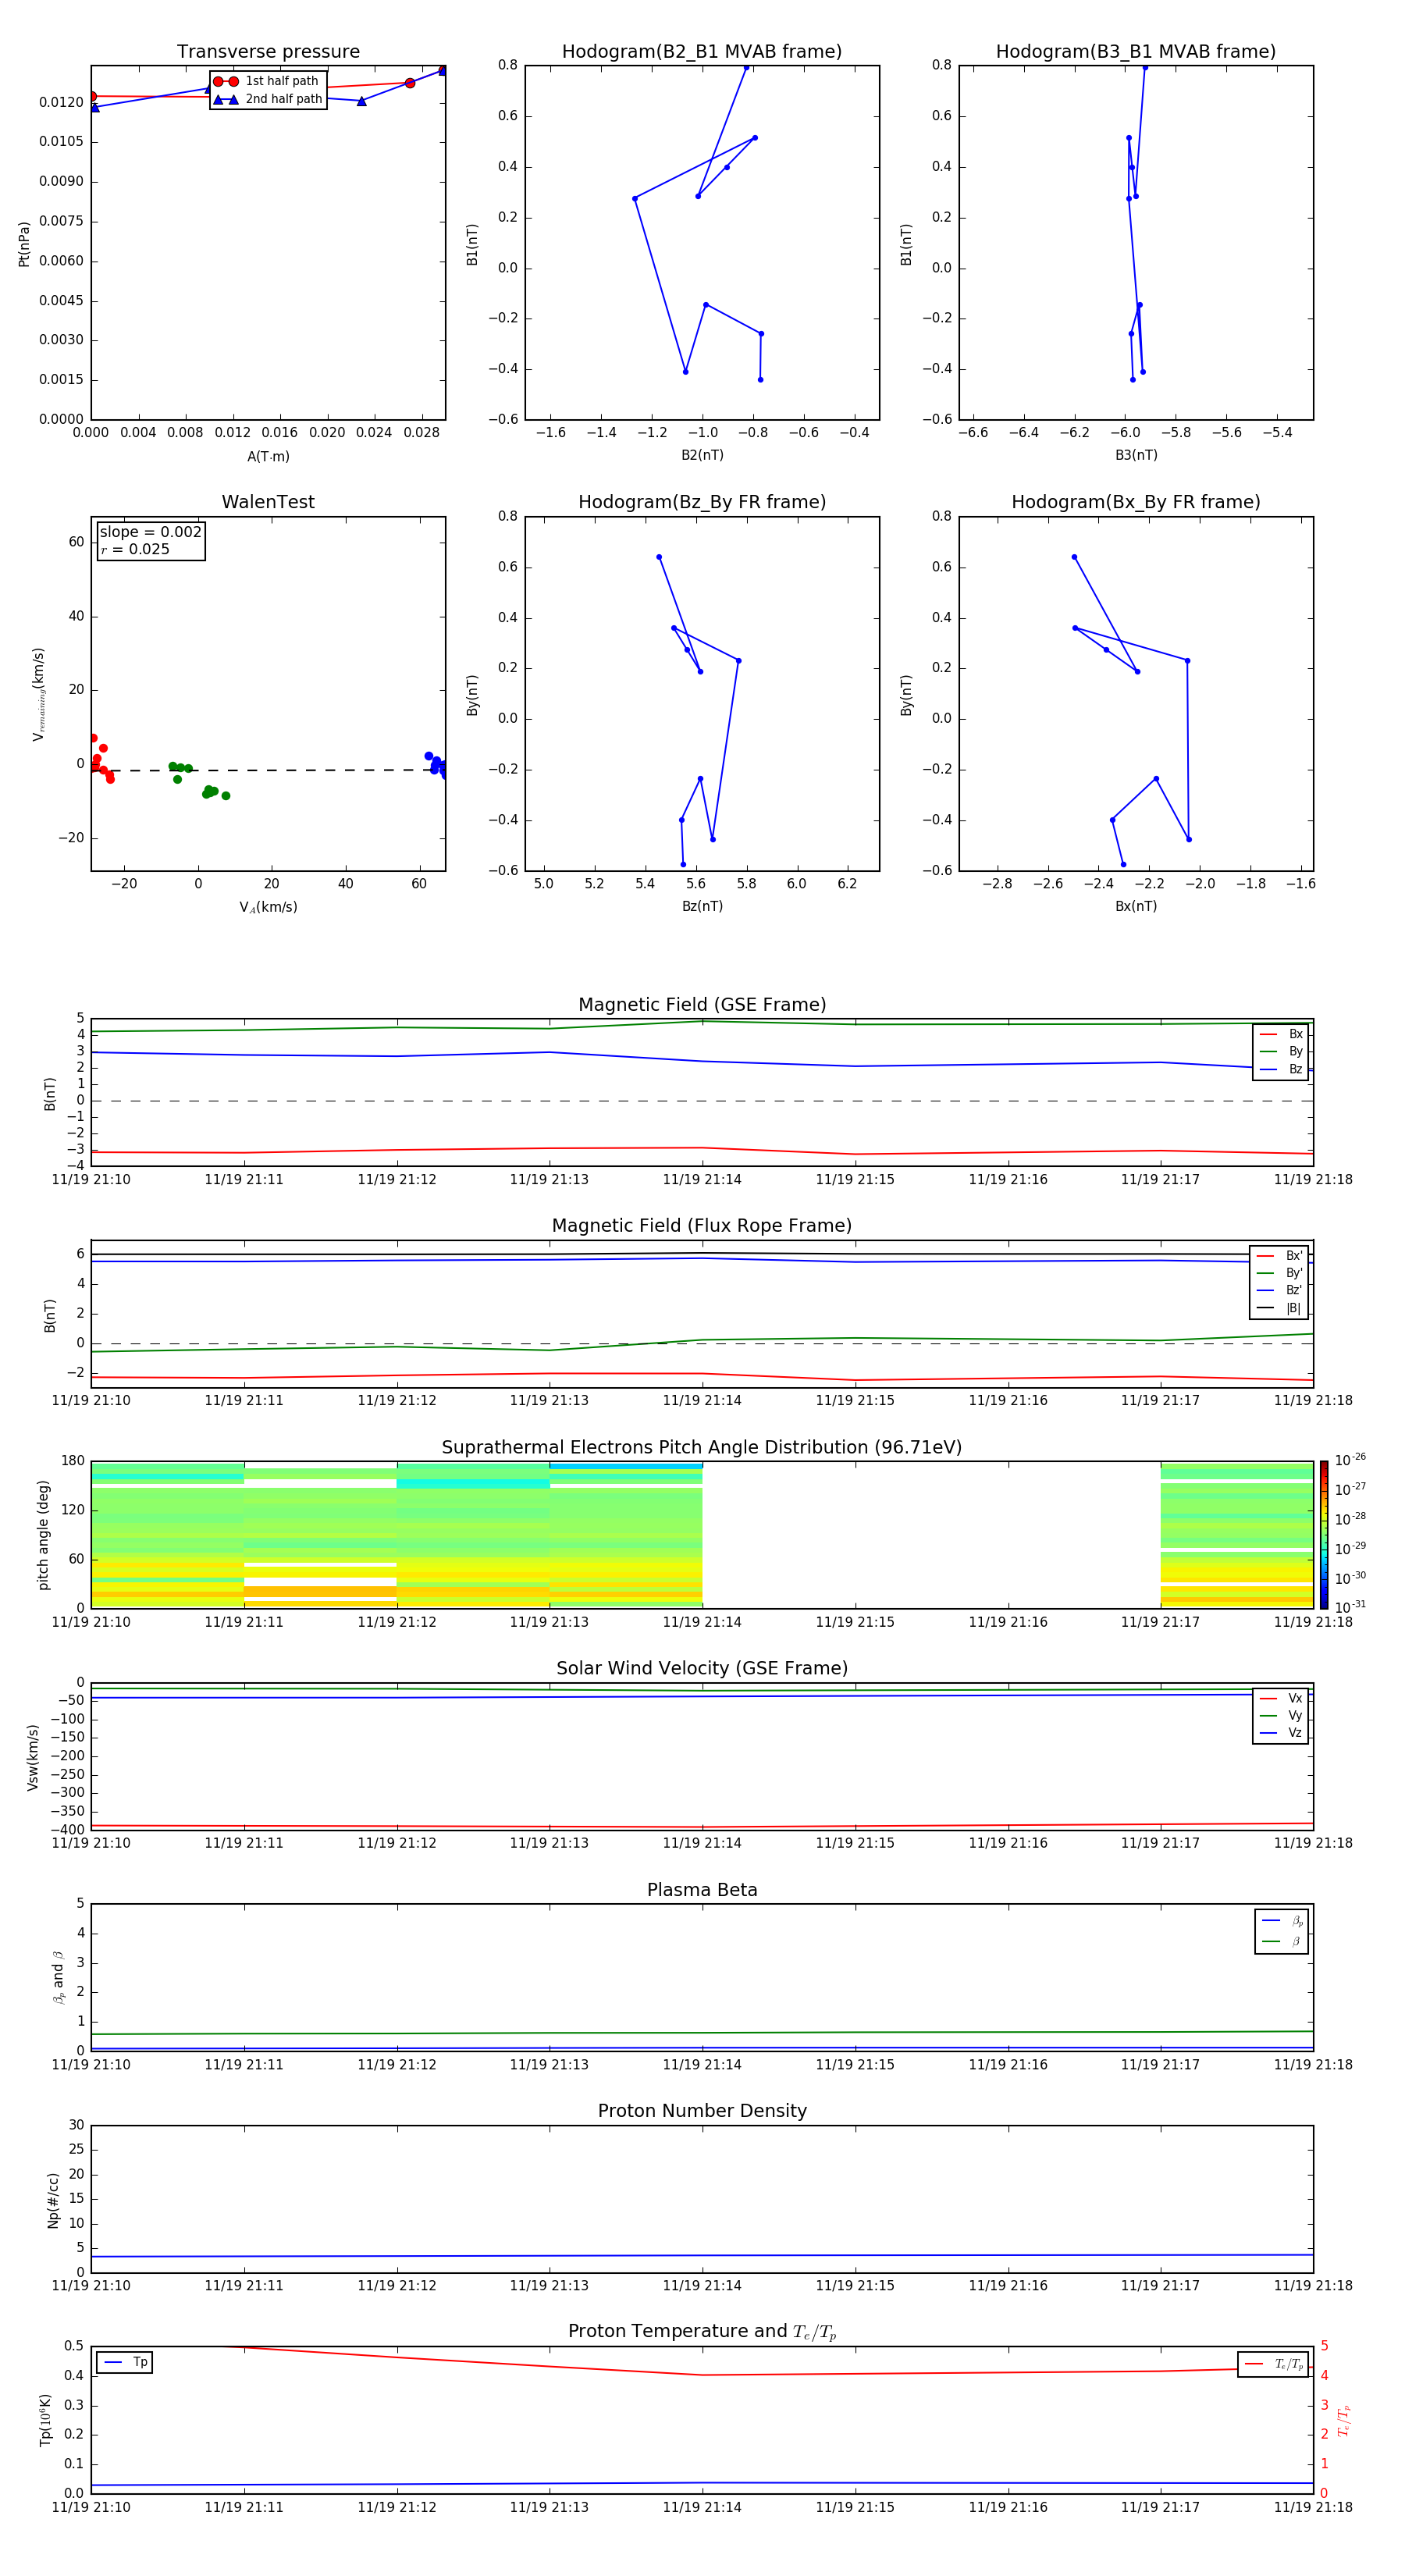Click the 'Bx' legend entry in GSE magnetic field
Image resolution: width=1405 pixels, height=2576 pixels.
tap(1281, 1035)
